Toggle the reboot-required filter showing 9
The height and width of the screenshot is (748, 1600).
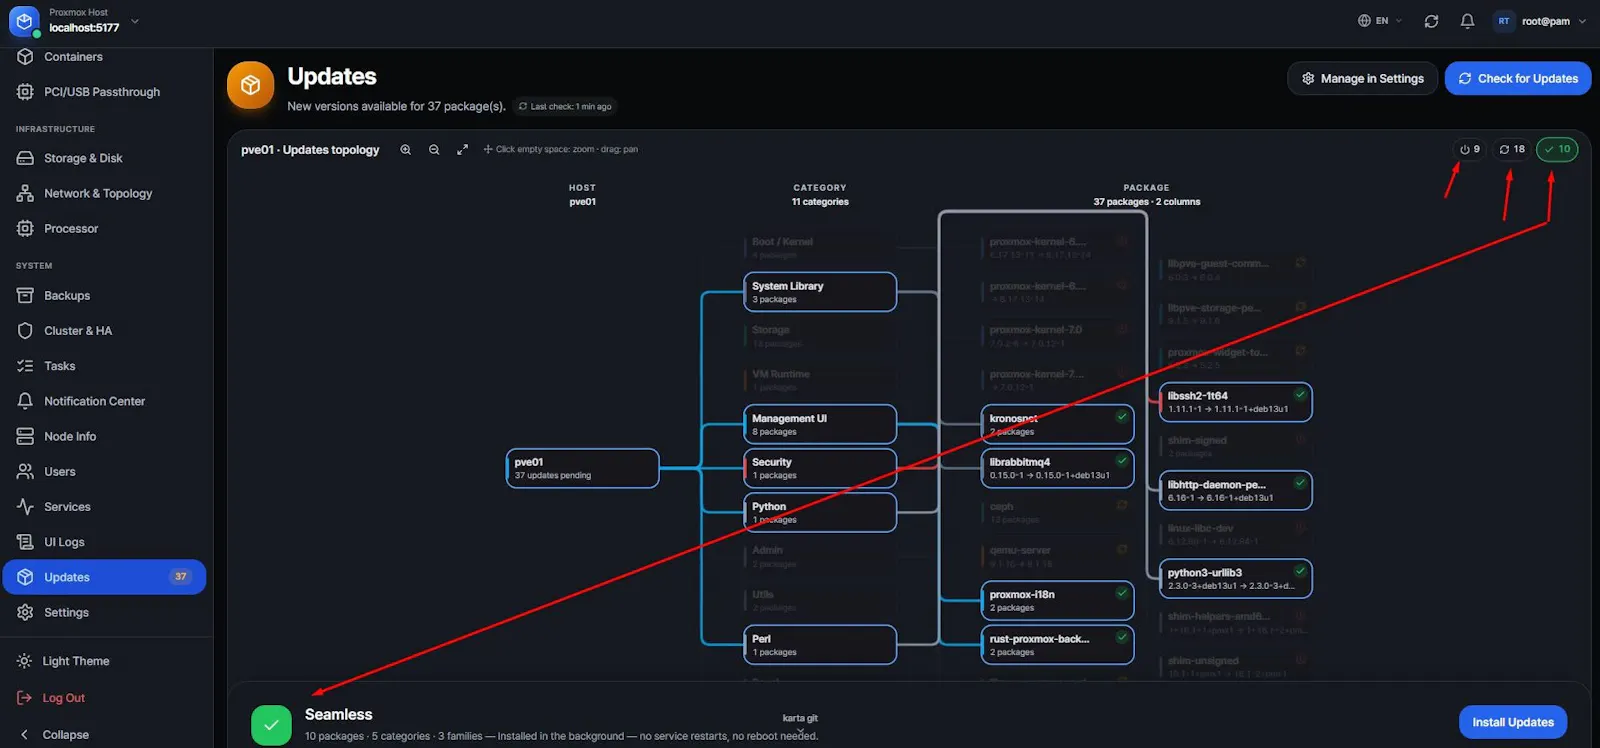(x=1469, y=149)
